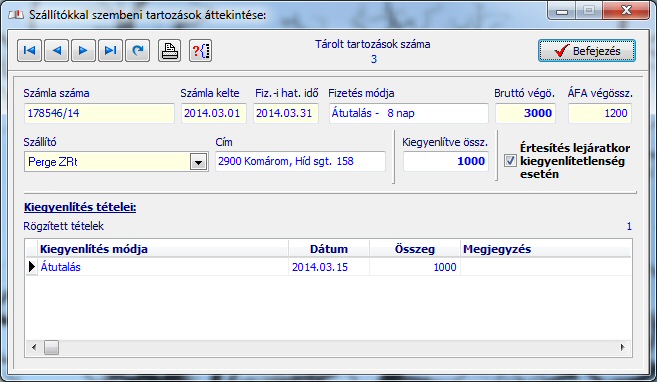This screenshot has width=657, height=382.
Task: Click the ÁFA végössz. field 1200
Action: (600, 113)
